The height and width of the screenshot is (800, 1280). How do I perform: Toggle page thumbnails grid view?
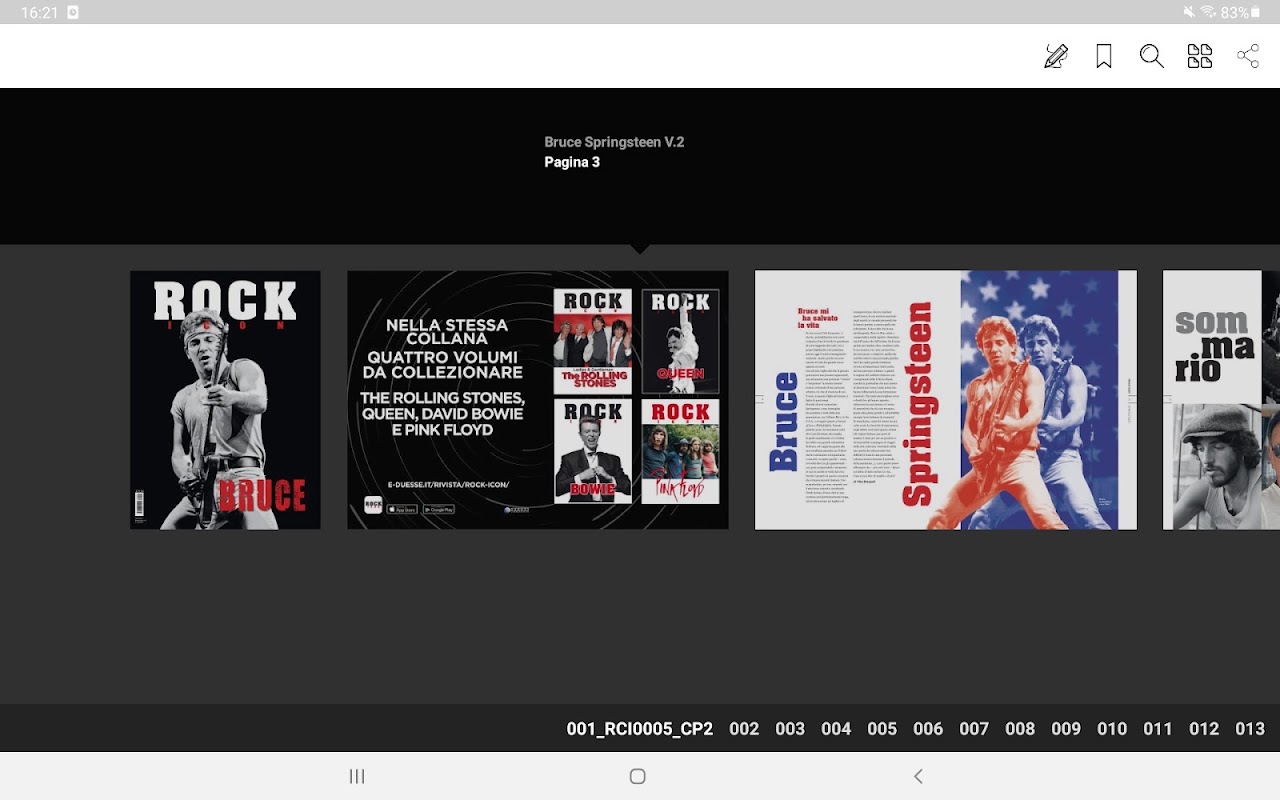pyautogui.click(x=1200, y=56)
